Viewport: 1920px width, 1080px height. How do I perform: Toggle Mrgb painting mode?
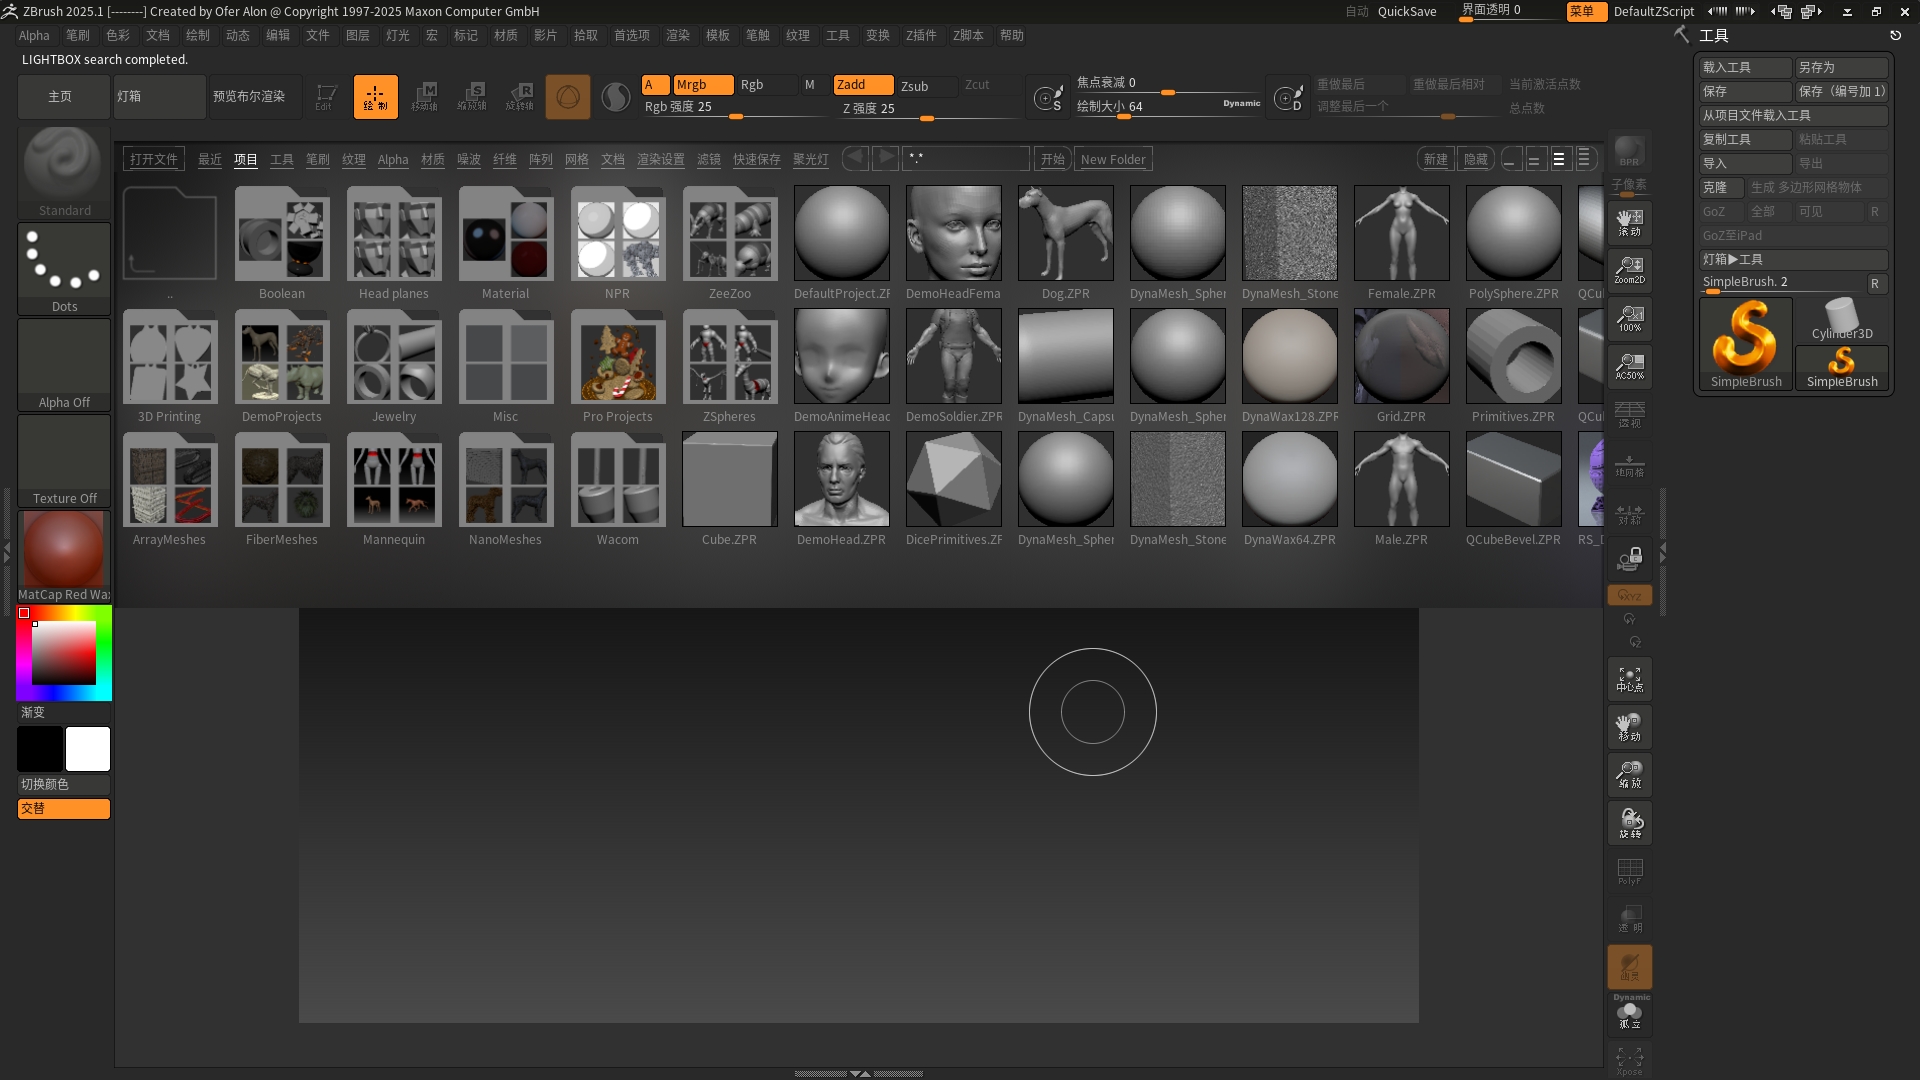click(x=703, y=85)
